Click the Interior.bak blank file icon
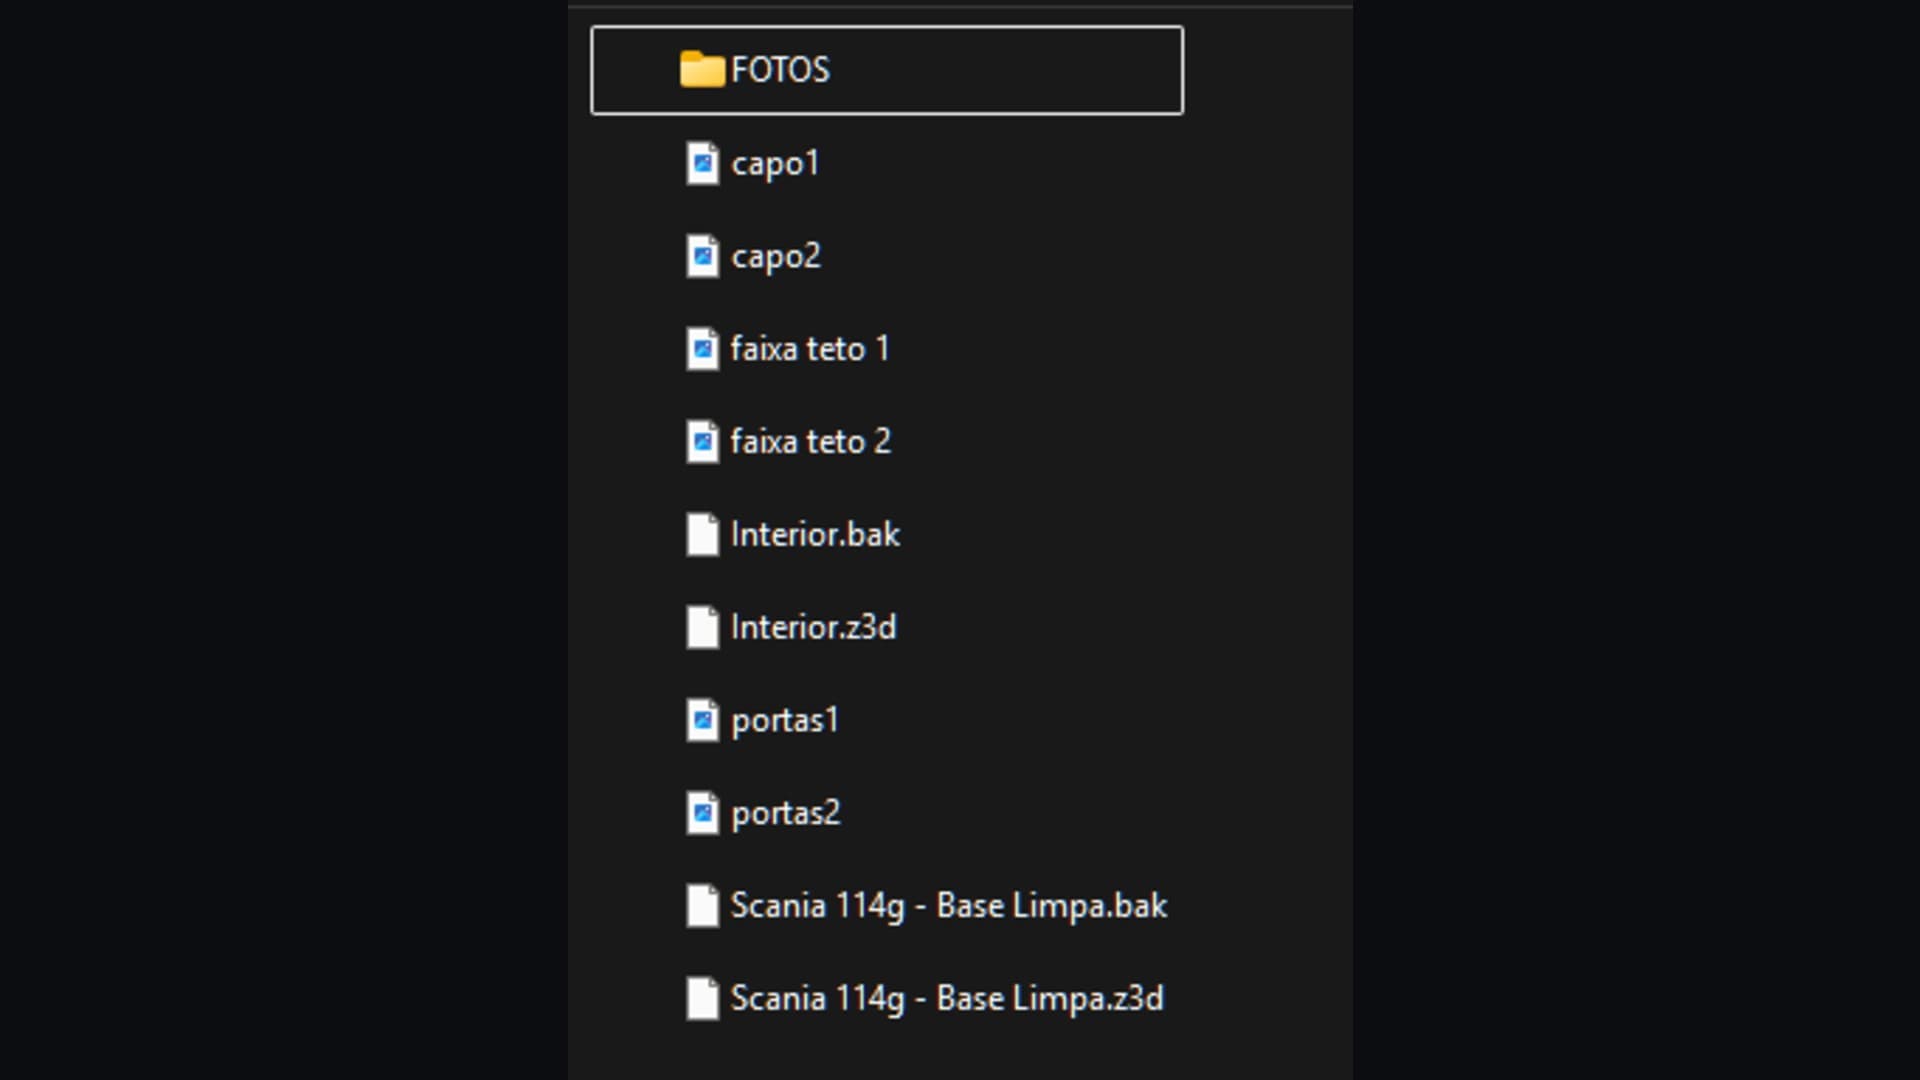 point(702,534)
